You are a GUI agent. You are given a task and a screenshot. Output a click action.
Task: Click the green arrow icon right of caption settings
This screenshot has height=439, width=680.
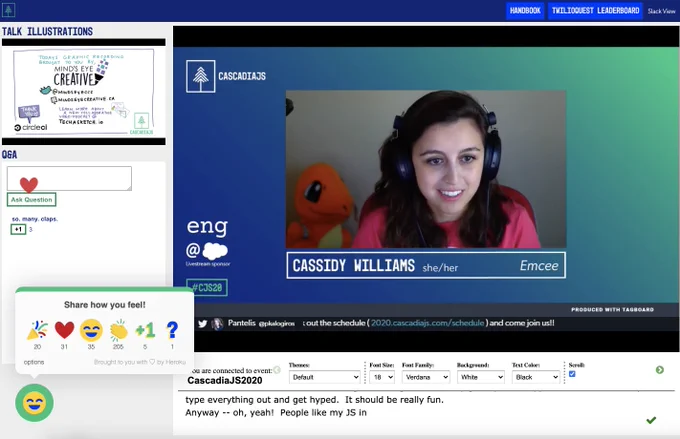pos(660,370)
